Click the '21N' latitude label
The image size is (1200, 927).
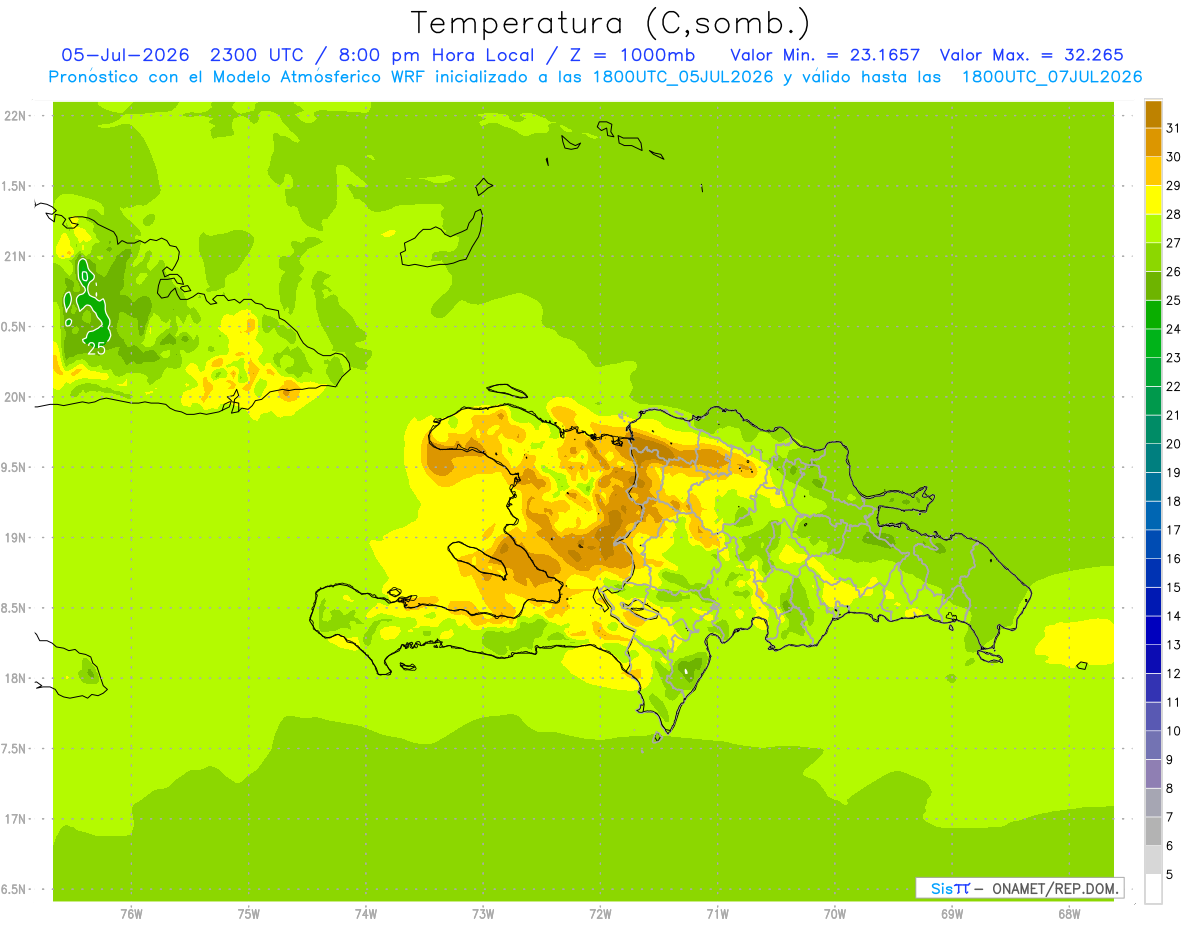(16, 256)
